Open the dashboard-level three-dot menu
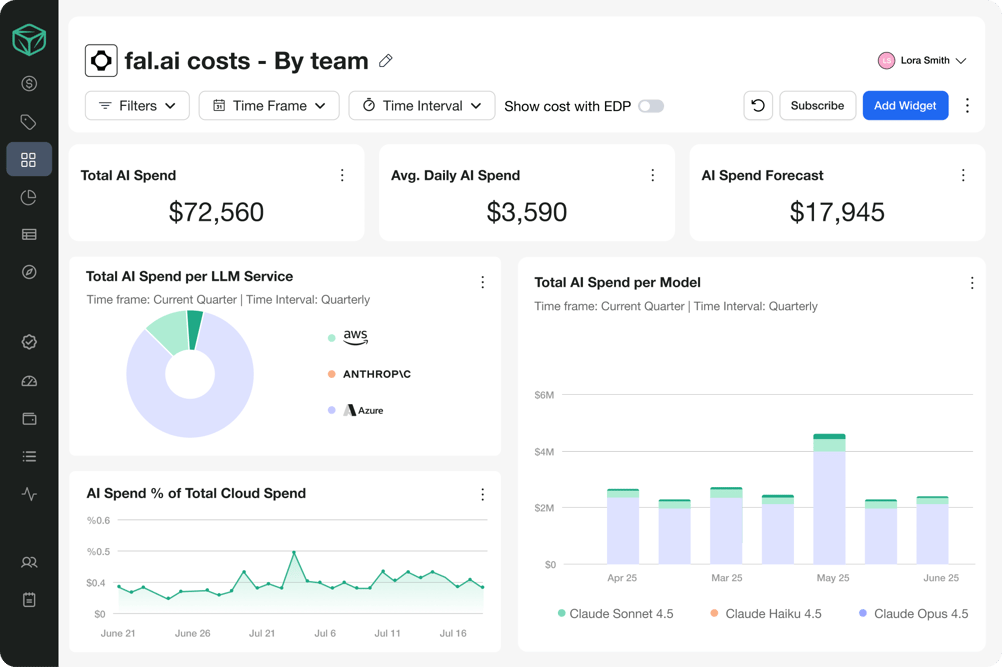The image size is (1002, 667). pos(967,105)
